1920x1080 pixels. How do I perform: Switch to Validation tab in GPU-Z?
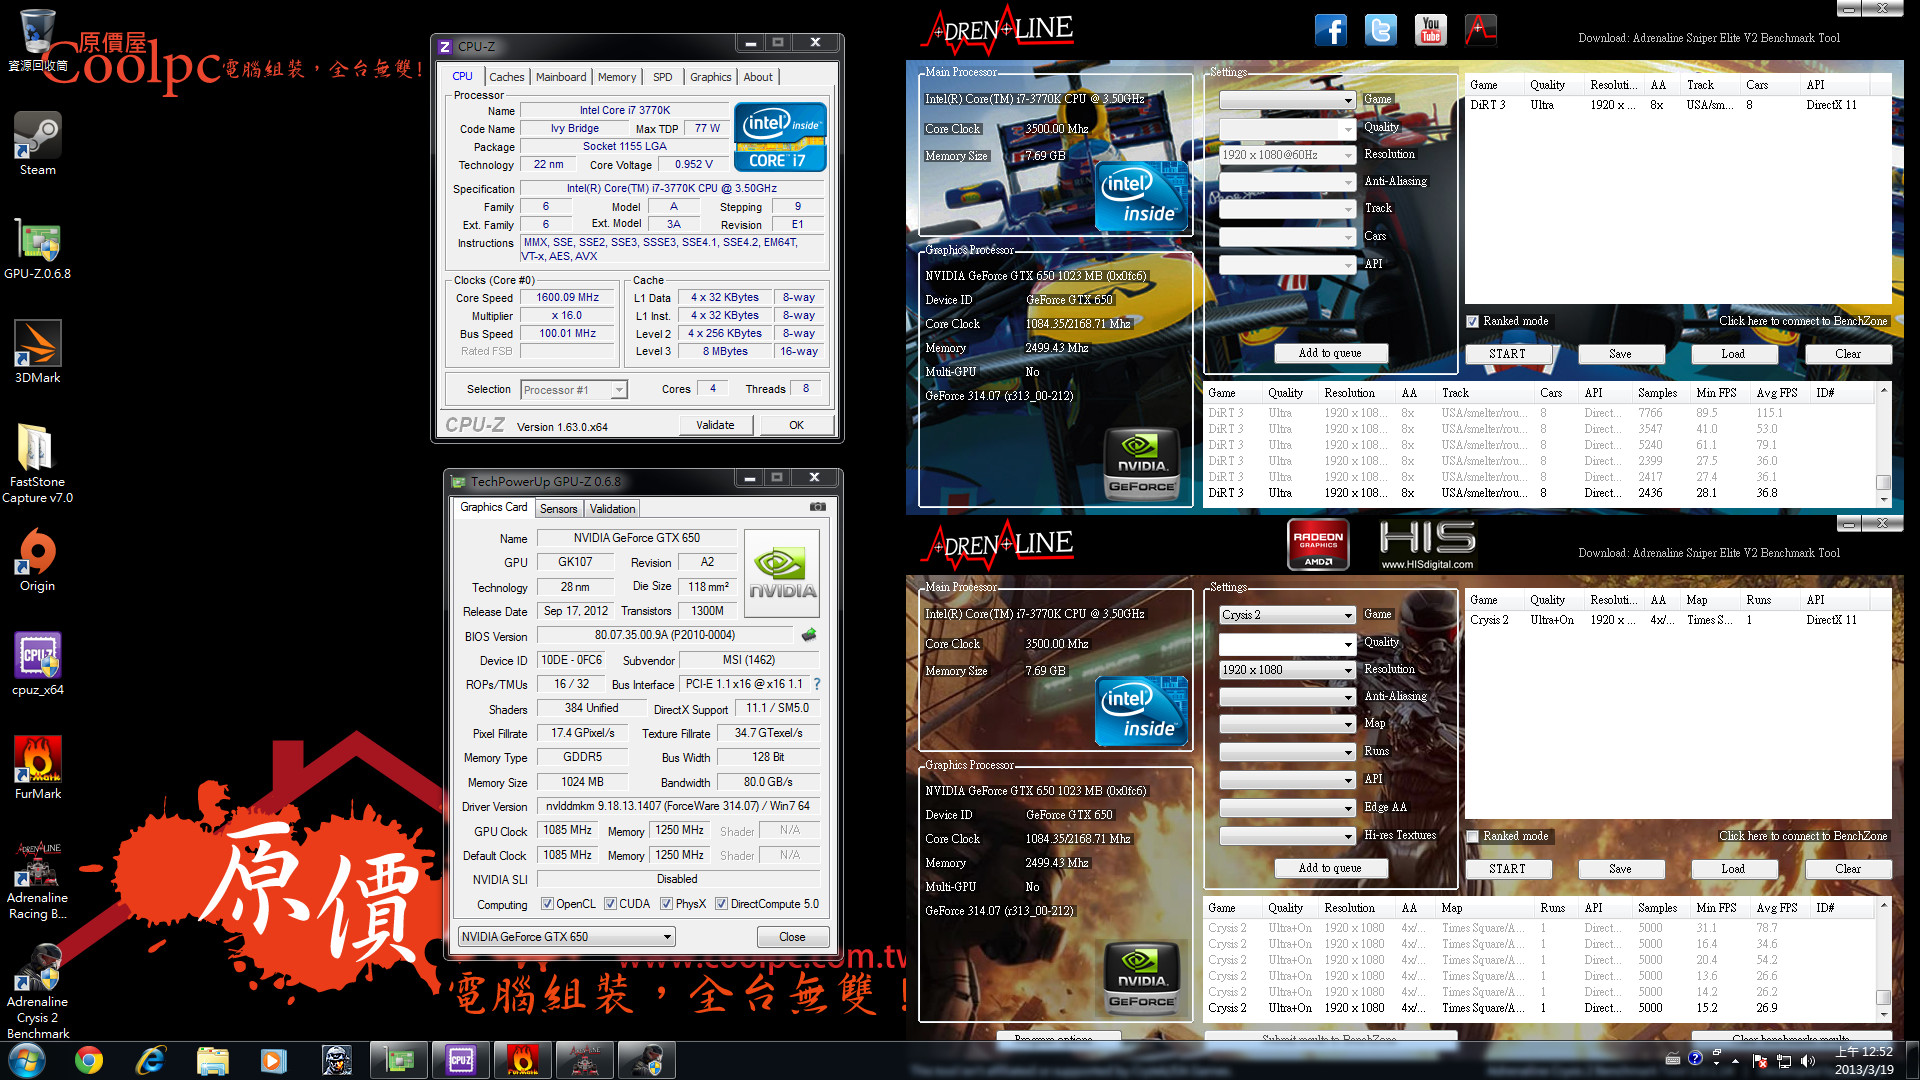[612, 509]
